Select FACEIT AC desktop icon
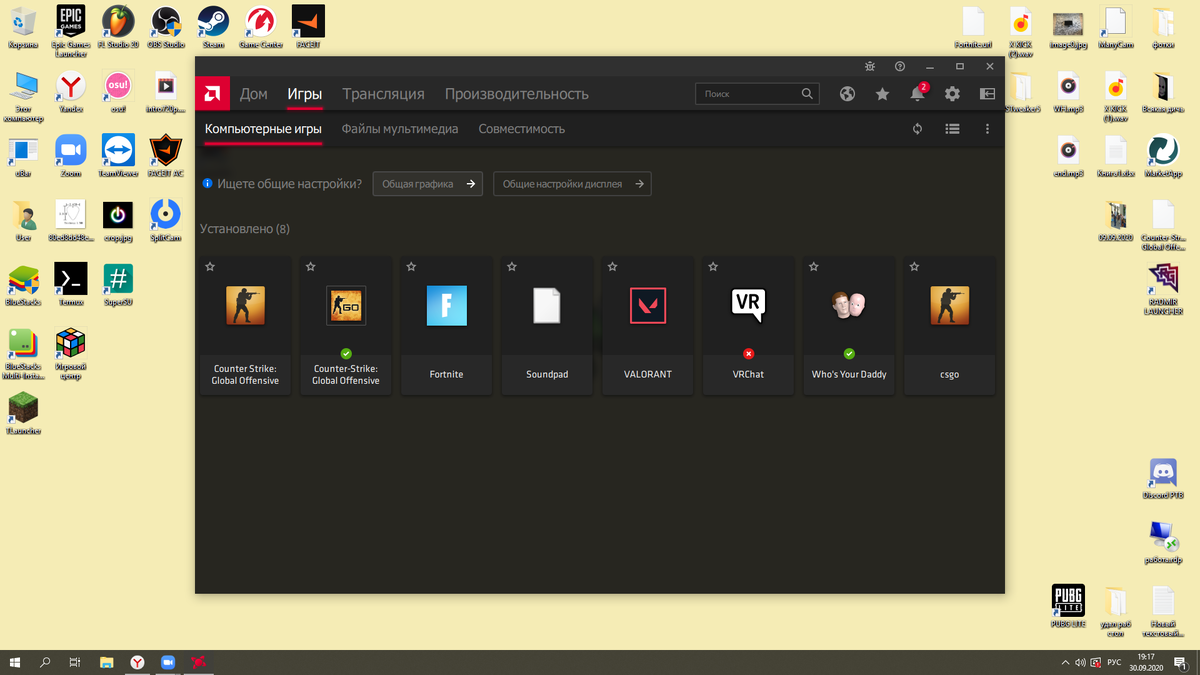Screen dimensions: 1200x675 click(x=166, y=157)
